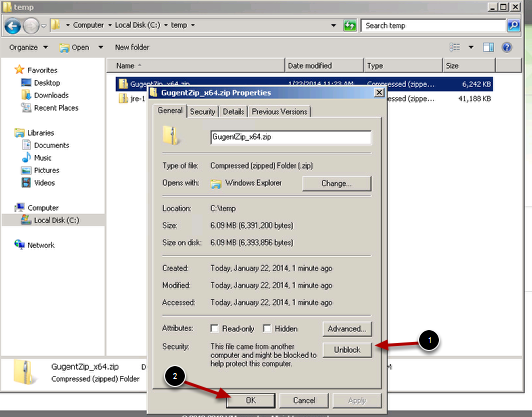
Task: Click the Open toolbar button
Action: click(x=74, y=48)
